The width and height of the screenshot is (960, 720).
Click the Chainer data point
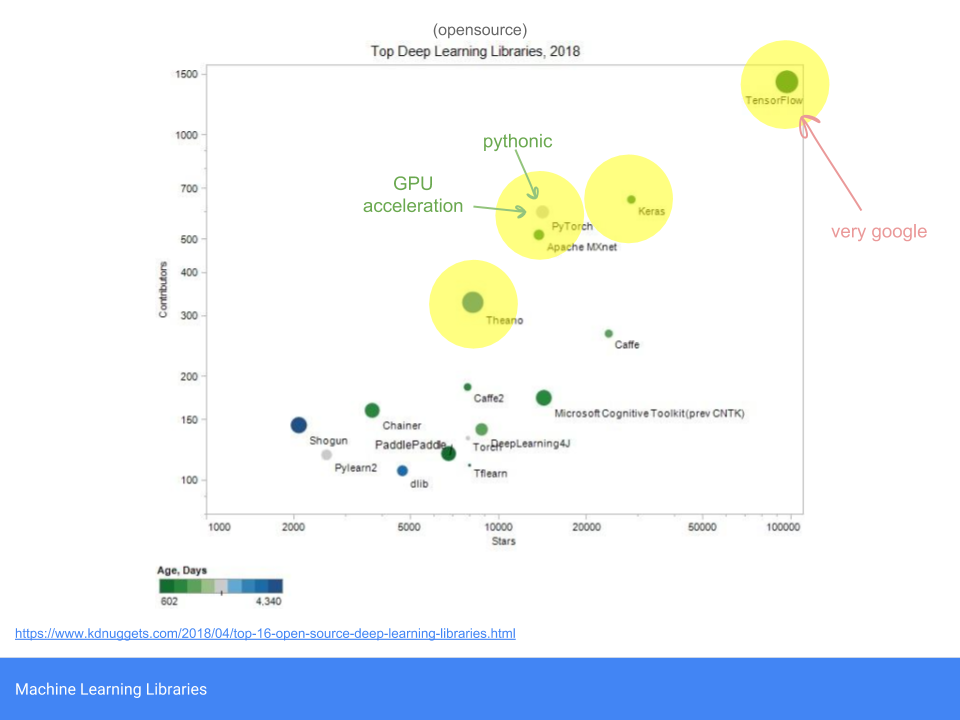372,410
